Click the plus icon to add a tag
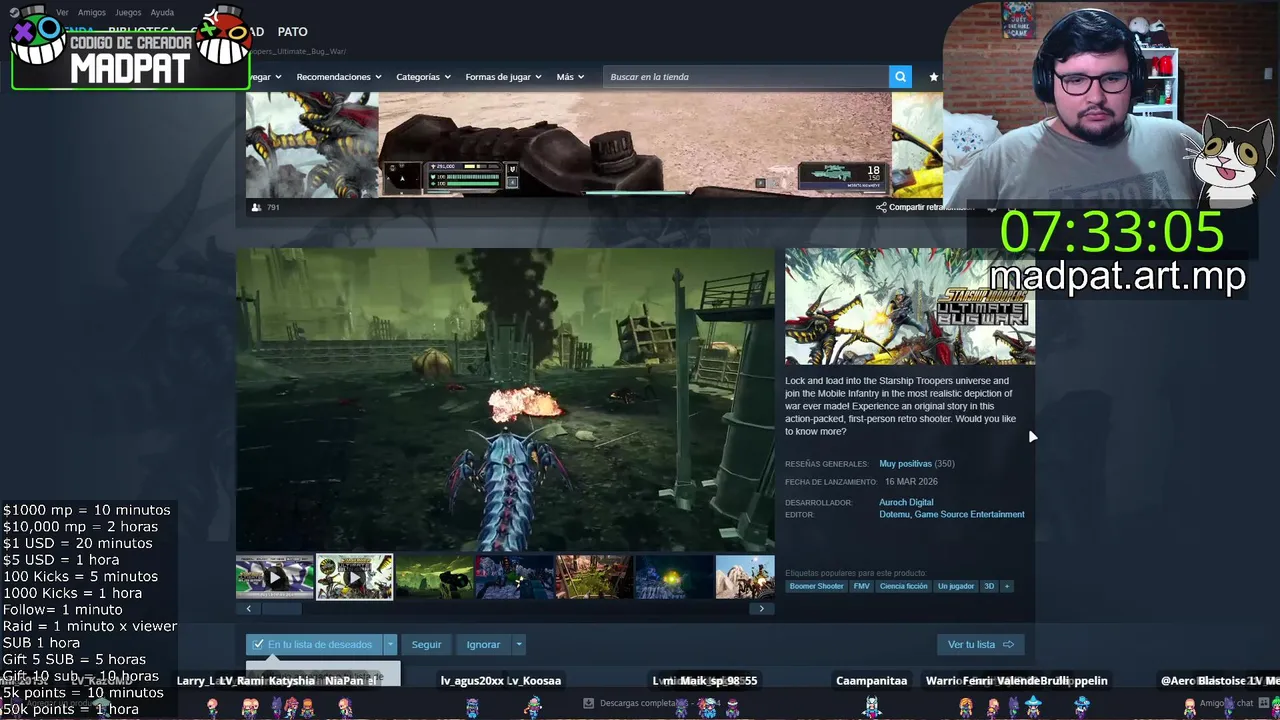The height and width of the screenshot is (720, 1280). pos(1007,586)
